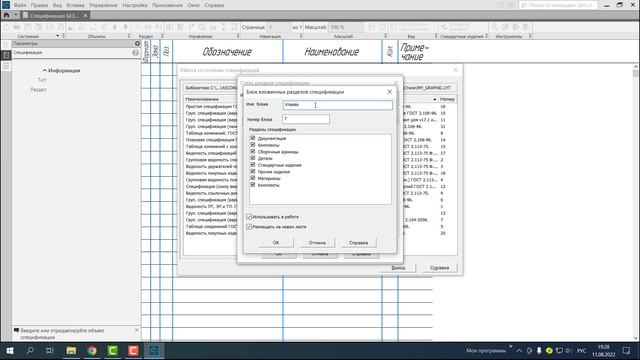Open Google Chrome from the taskbar
Image resolution: width=640 pixels, height=360 pixels.
click(x=92, y=351)
